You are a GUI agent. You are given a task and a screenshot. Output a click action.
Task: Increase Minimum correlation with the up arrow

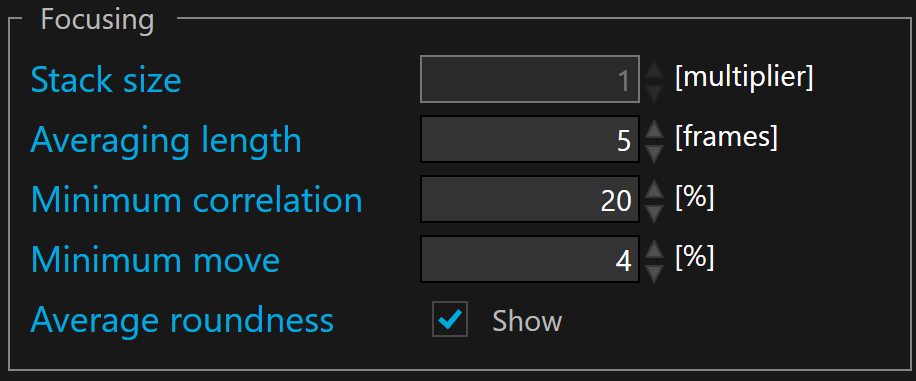[x=654, y=189]
